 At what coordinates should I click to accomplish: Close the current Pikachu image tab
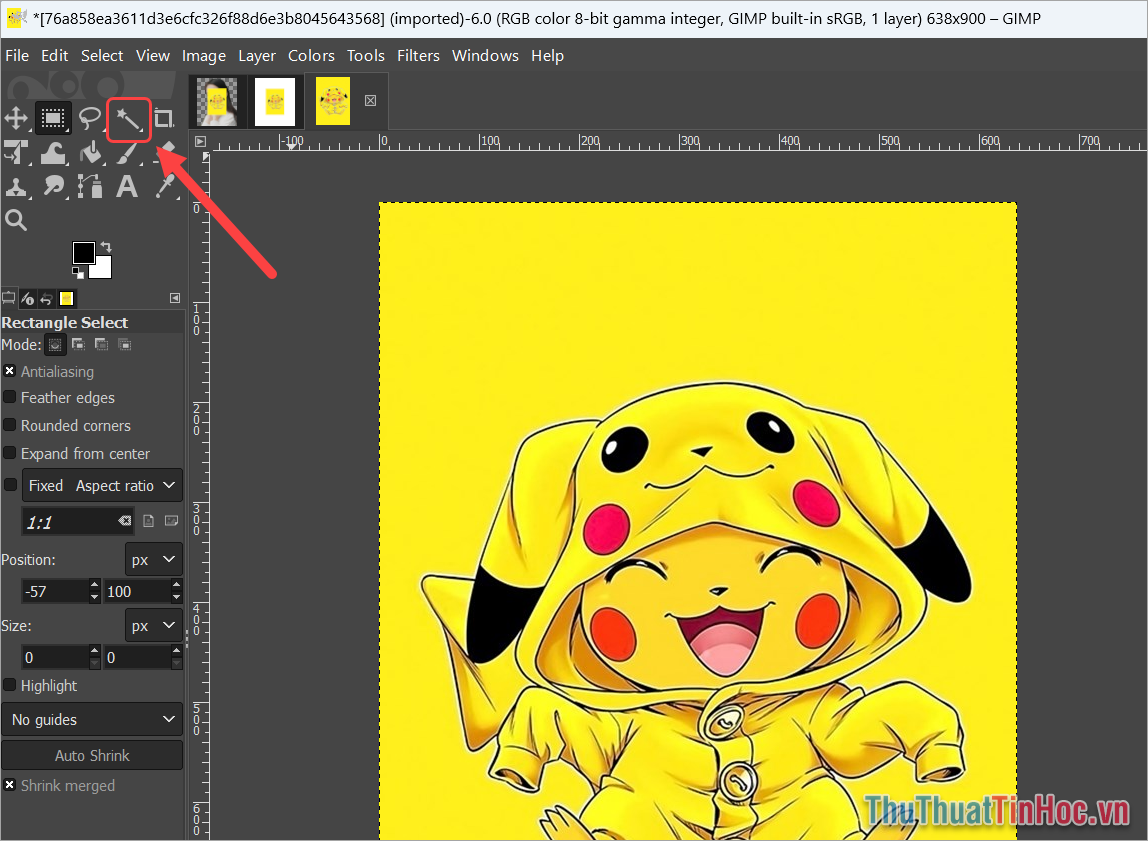[x=370, y=100]
